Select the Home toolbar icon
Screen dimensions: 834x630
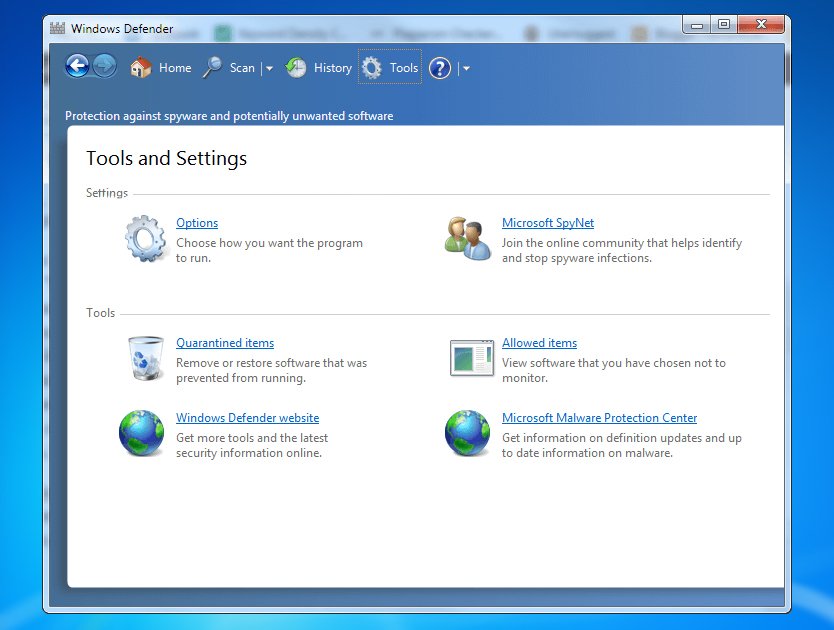point(141,67)
